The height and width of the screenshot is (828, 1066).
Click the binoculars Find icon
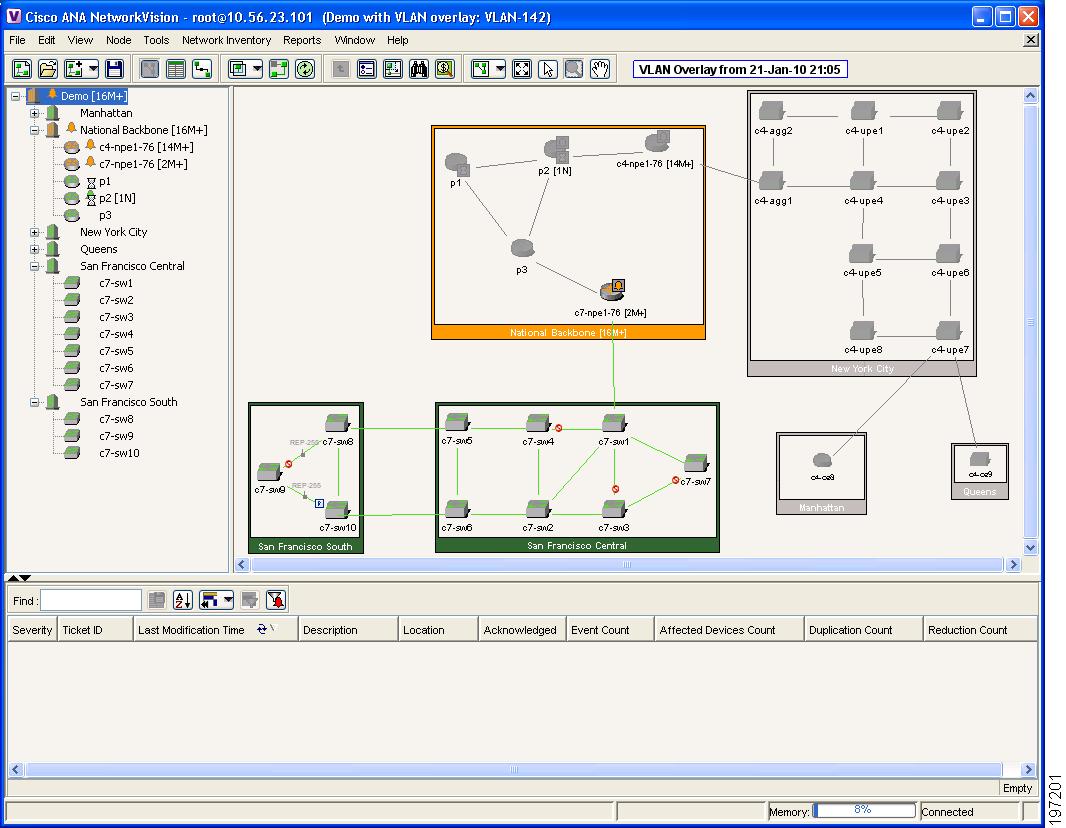418,69
